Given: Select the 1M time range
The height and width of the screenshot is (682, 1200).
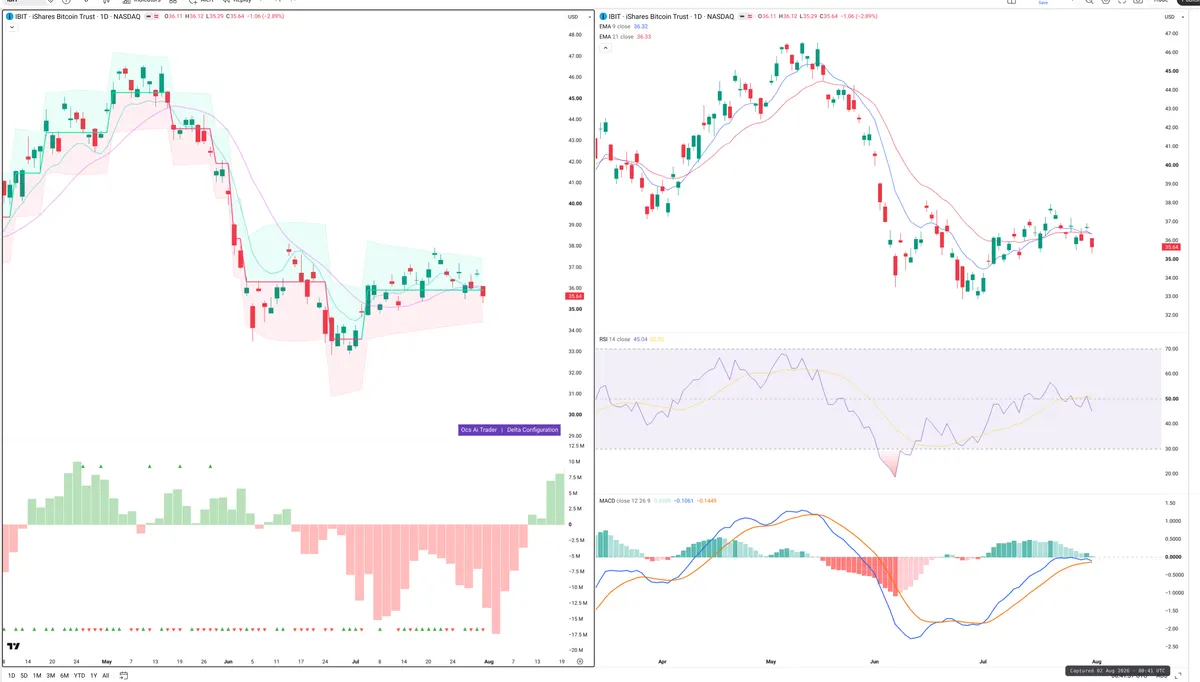Looking at the screenshot, I should [37, 676].
